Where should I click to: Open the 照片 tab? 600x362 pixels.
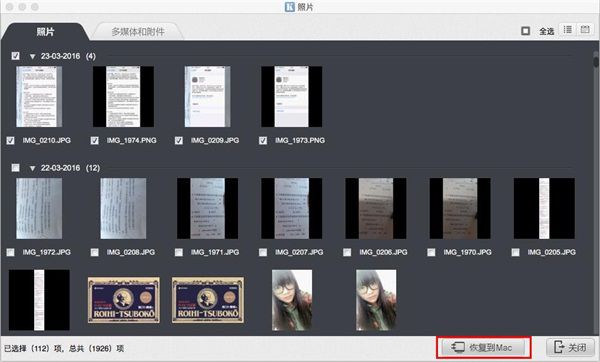(45, 32)
